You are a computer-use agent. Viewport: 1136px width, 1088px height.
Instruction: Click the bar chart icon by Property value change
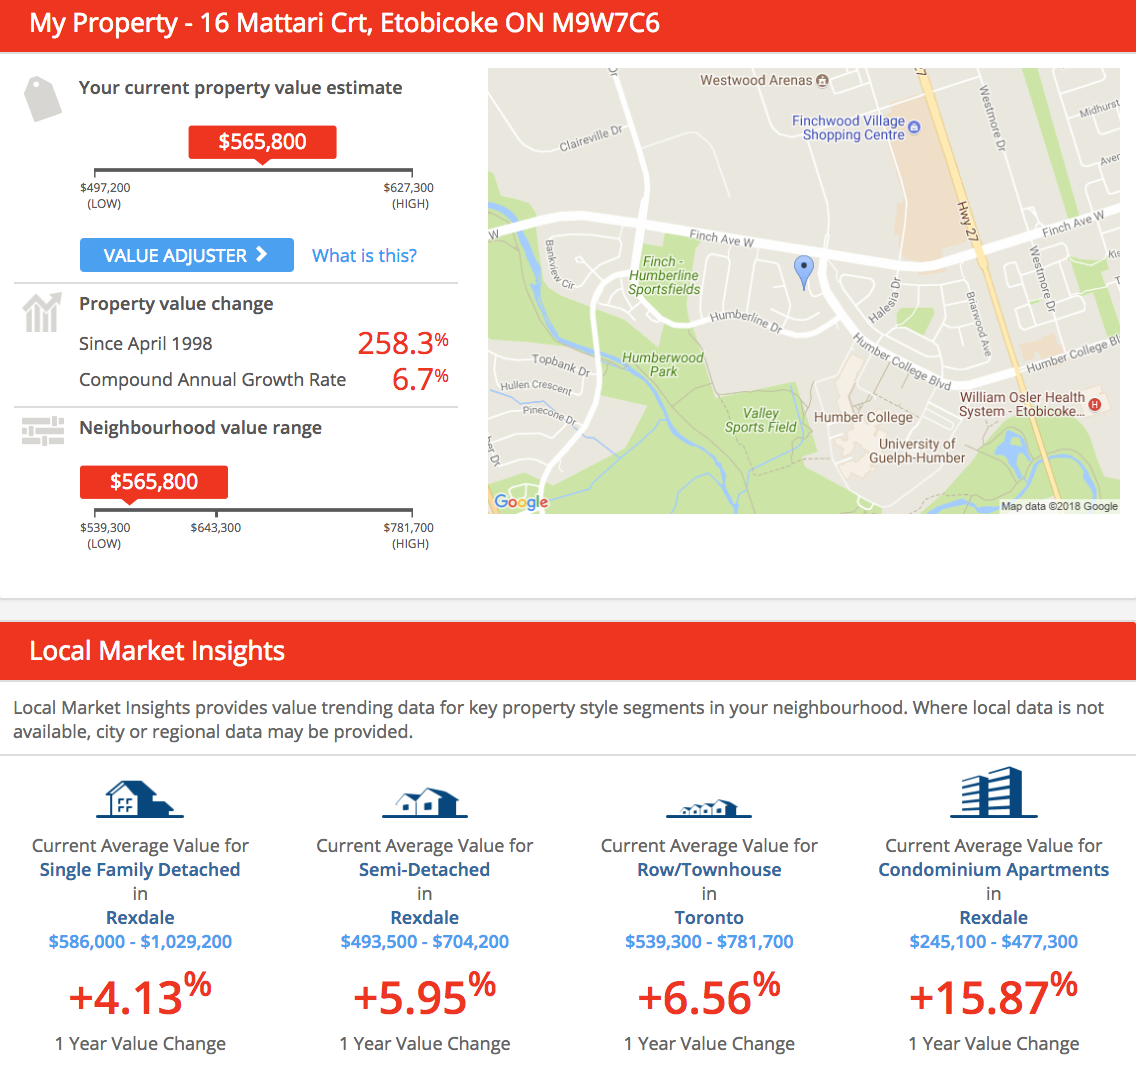[41, 312]
